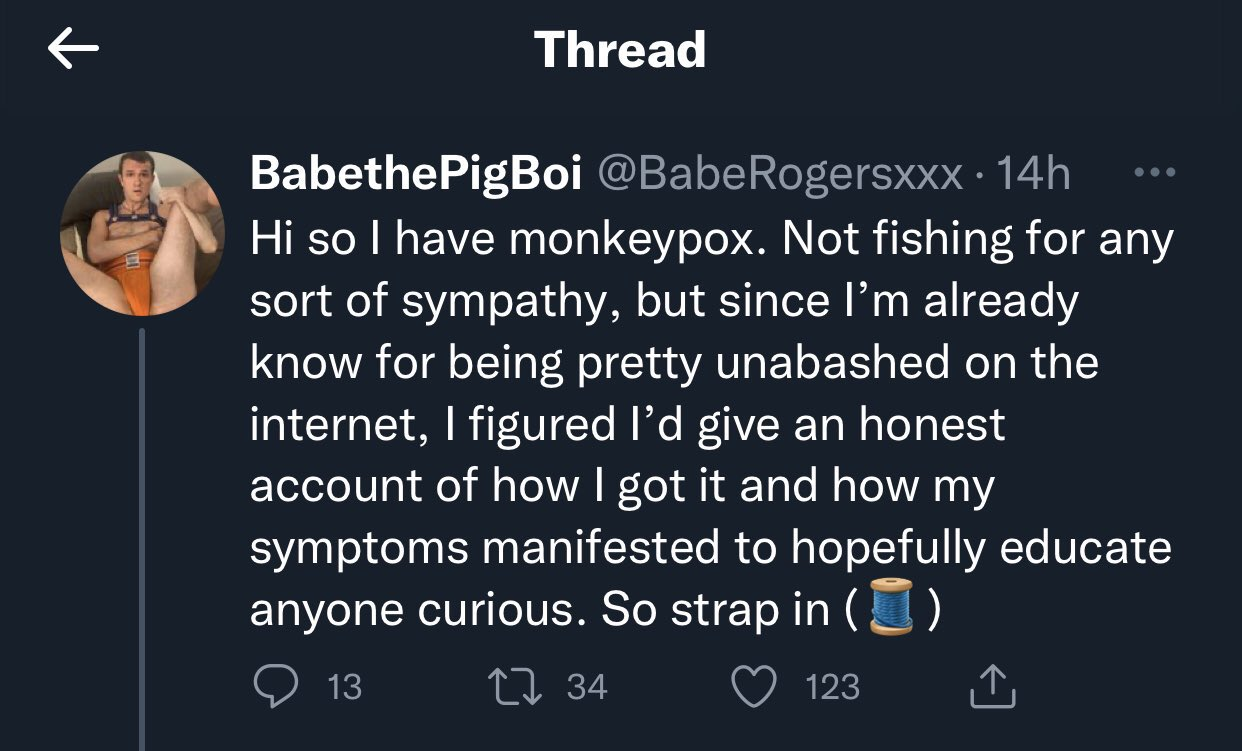
Task: View the 34 retweets count
Action: coord(587,687)
